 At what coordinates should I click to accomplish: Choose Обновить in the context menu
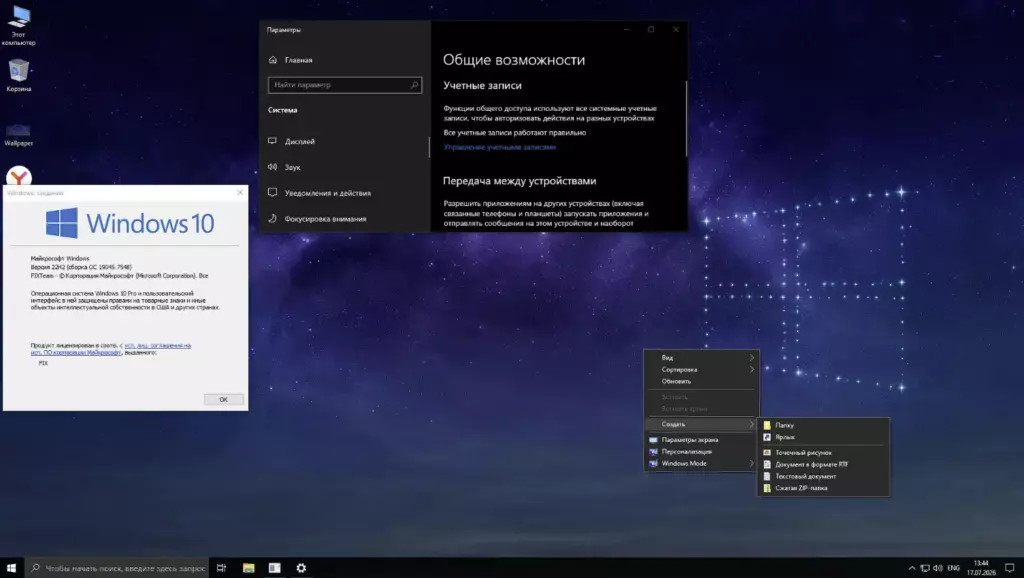pyautogui.click(x=701, y=381)
